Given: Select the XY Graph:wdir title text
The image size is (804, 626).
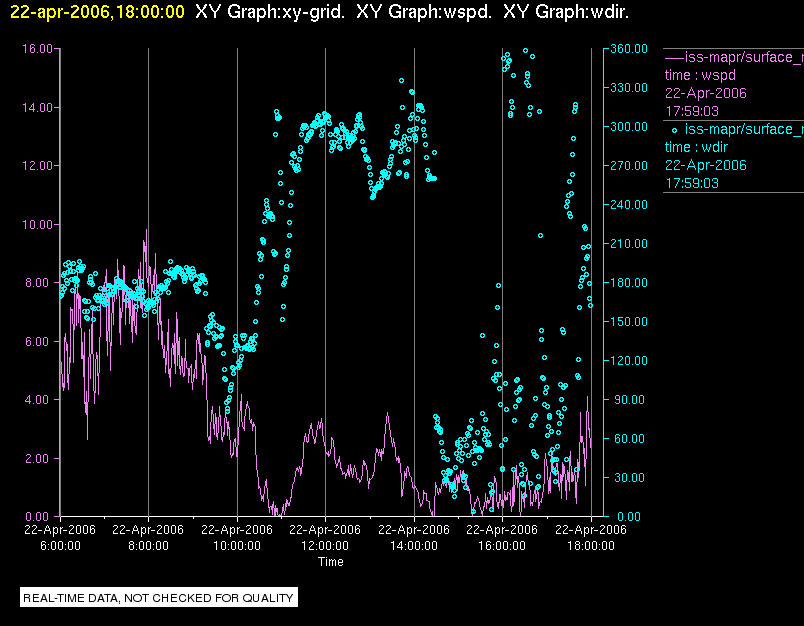Looking at the screenshot, I should tap(566, 12).
